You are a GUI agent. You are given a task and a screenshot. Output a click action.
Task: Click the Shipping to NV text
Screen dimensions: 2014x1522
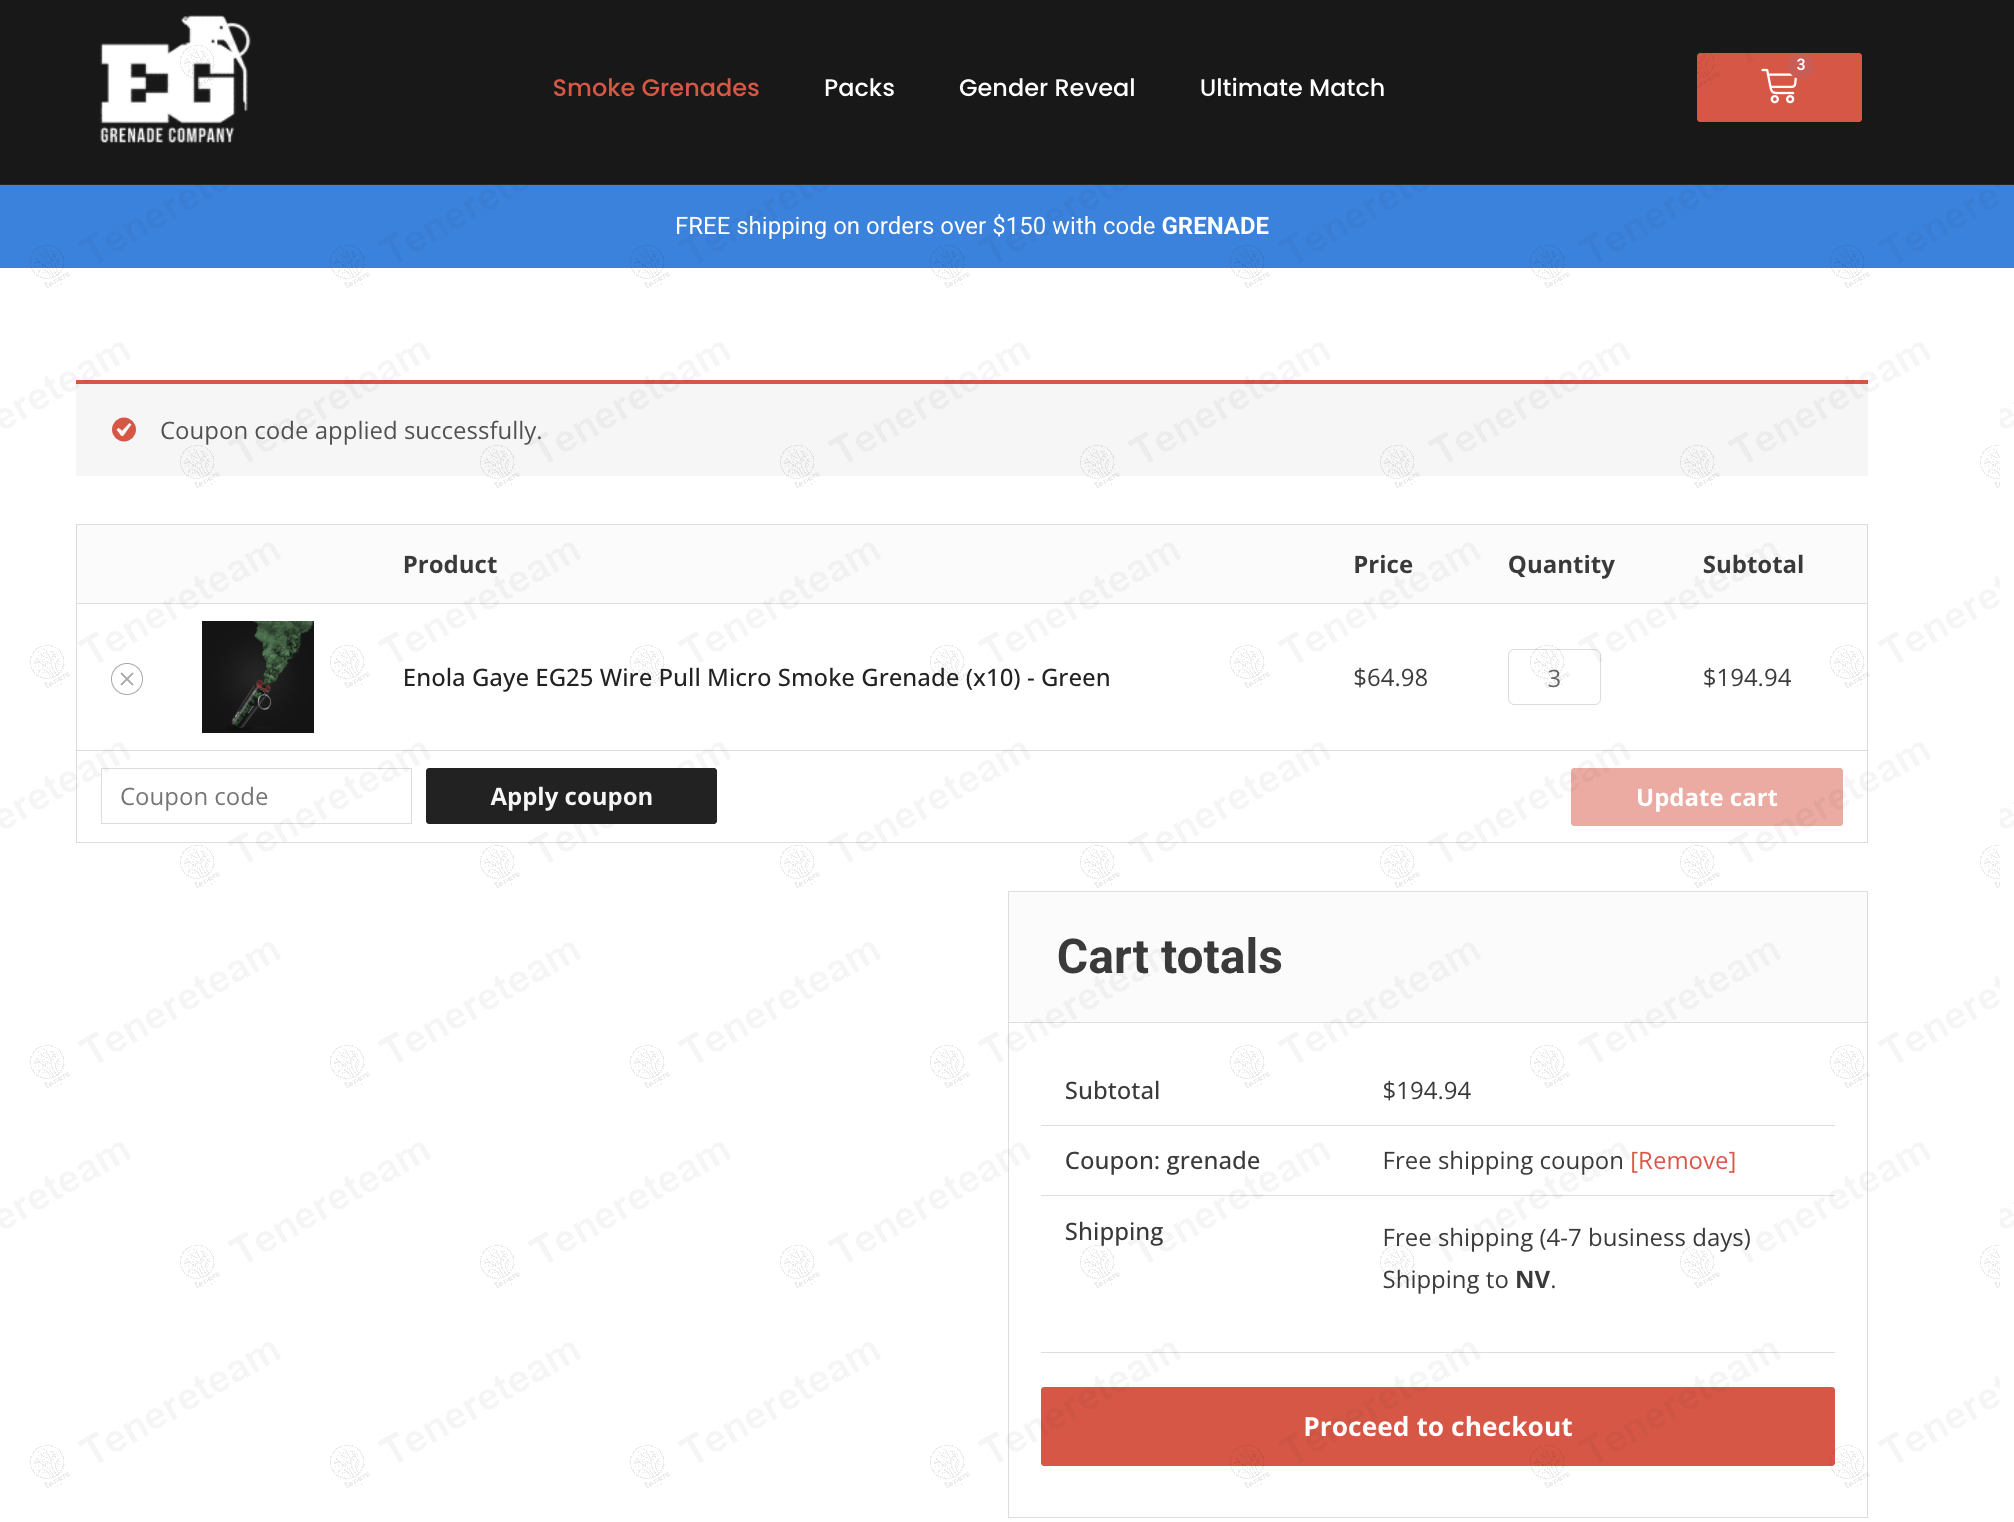[x=1468, y=1280]
